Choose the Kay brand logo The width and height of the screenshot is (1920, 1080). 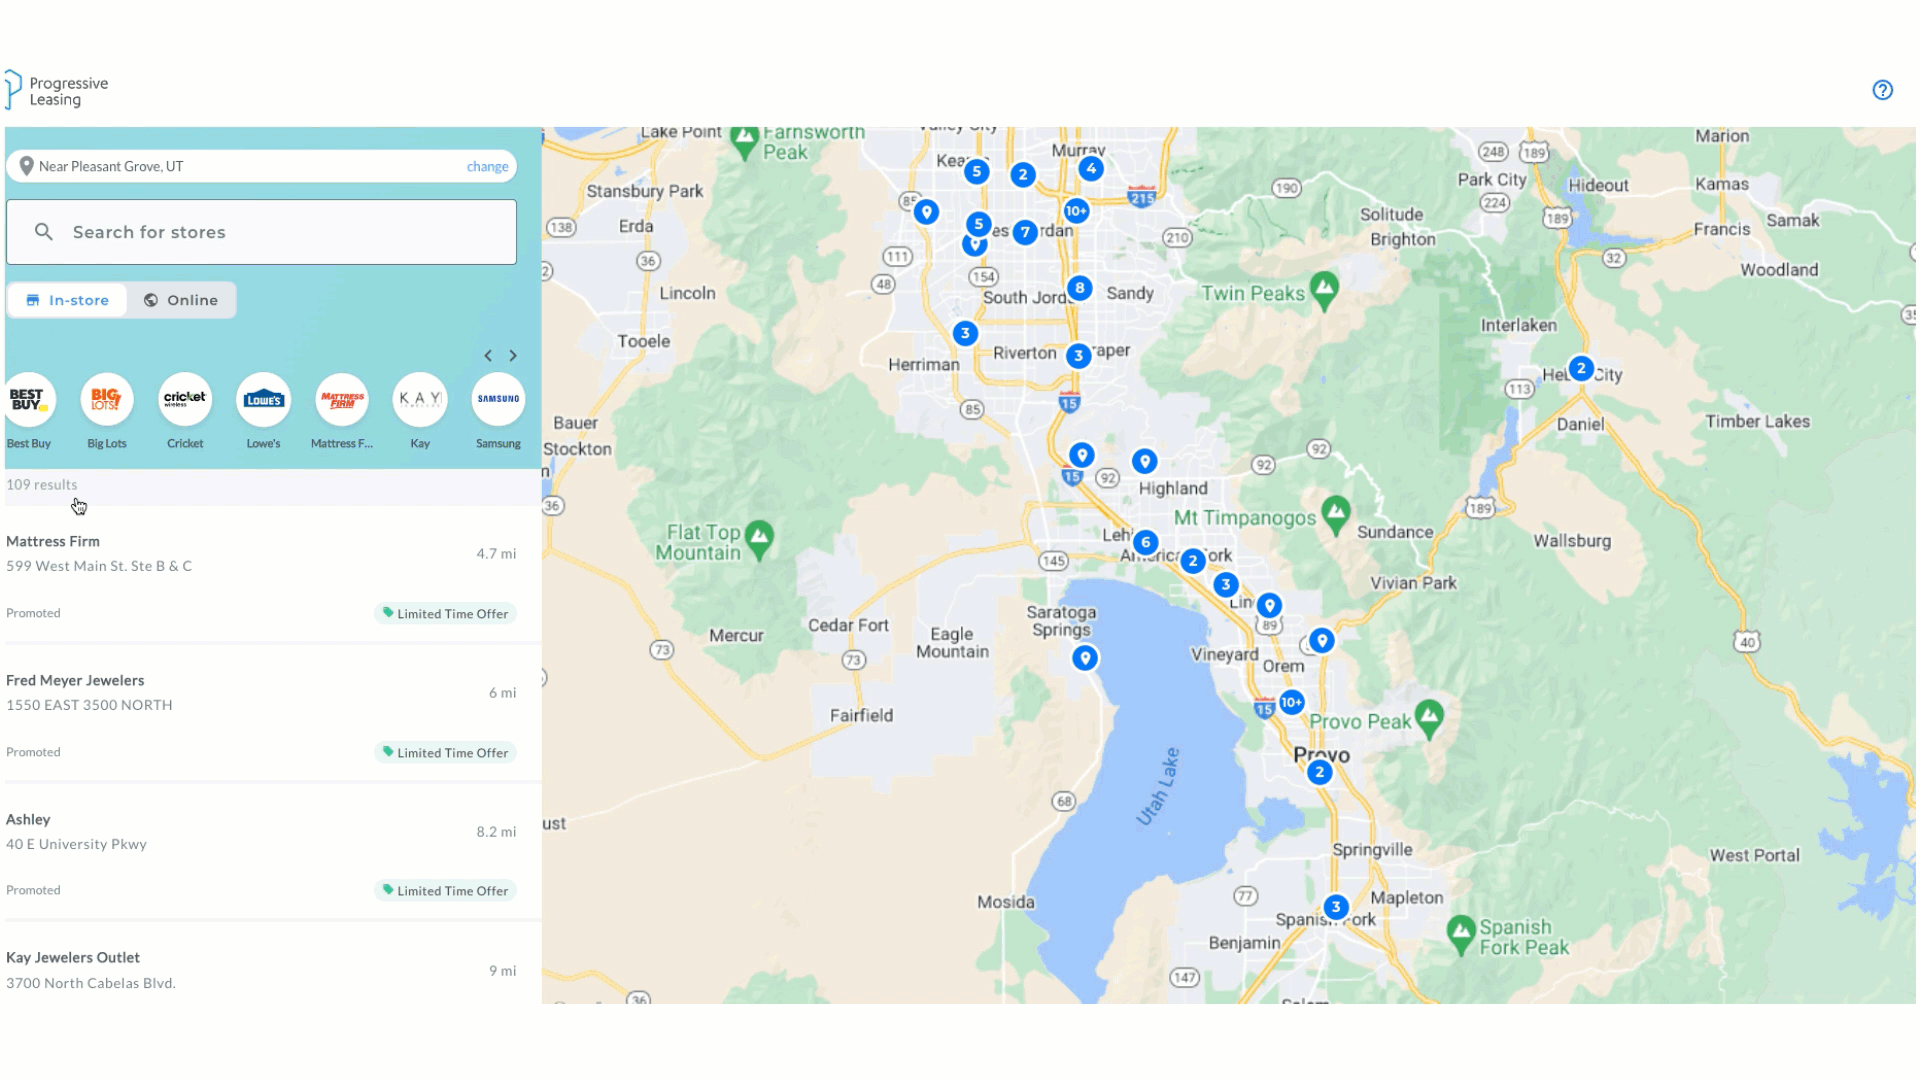[x=420, y=400]
